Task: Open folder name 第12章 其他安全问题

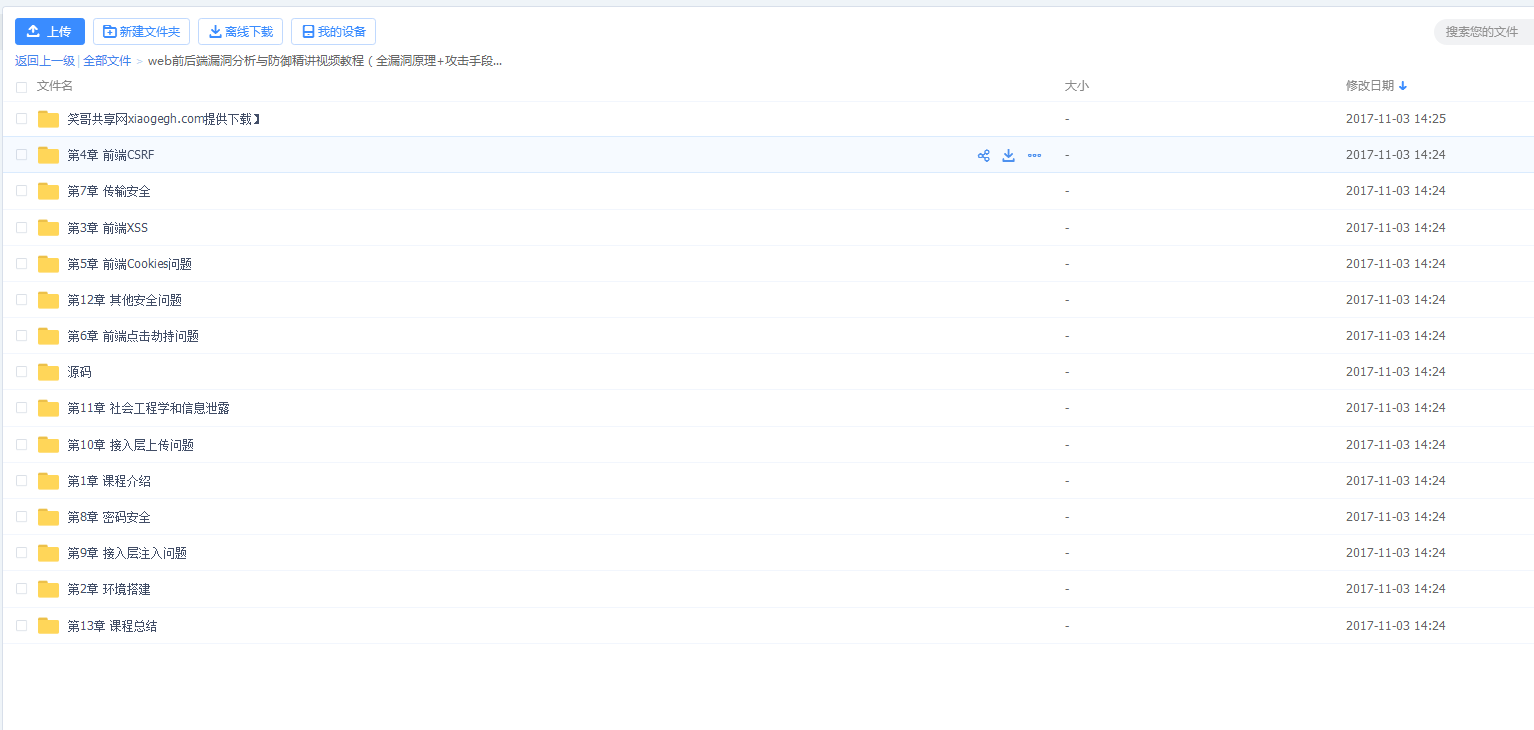Action: click(125, 300)
